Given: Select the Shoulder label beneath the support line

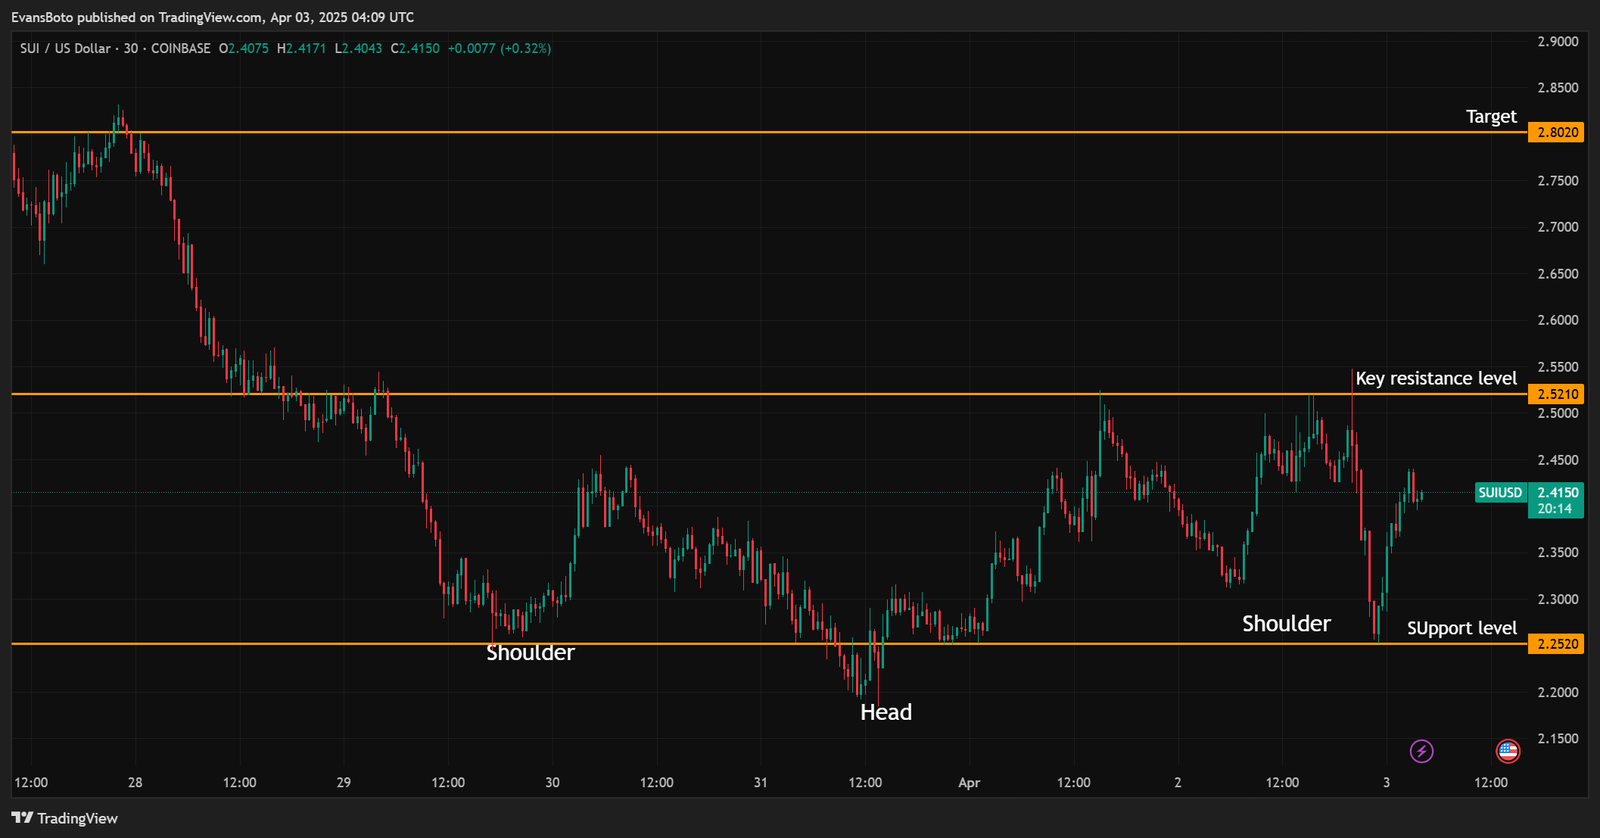Looking at the screenshot, I should tap(530, 653).
